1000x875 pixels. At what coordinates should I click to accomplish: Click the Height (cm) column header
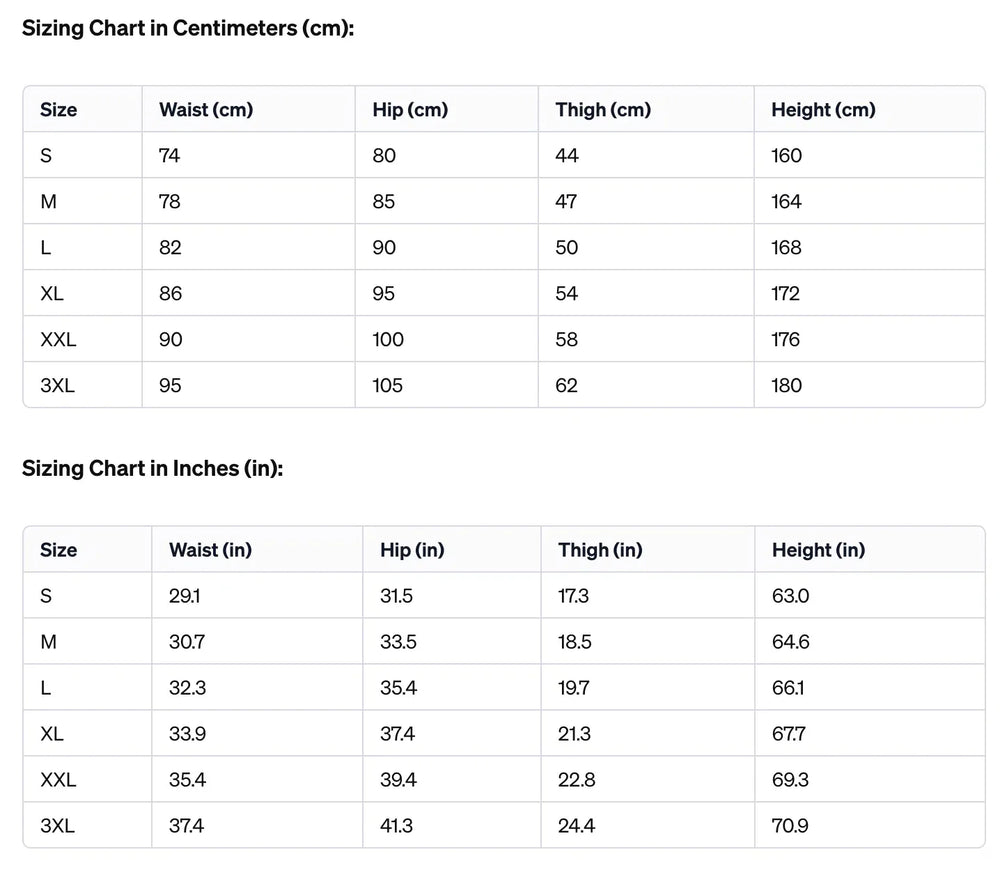tap(822, 110)
